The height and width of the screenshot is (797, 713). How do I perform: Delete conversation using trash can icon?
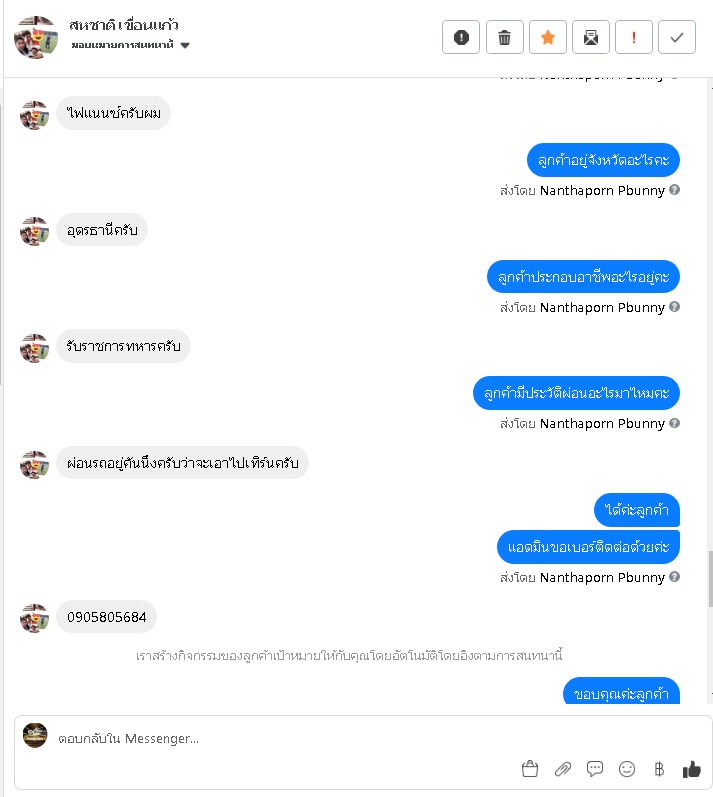pyautogui.click(x=504, y=37)
